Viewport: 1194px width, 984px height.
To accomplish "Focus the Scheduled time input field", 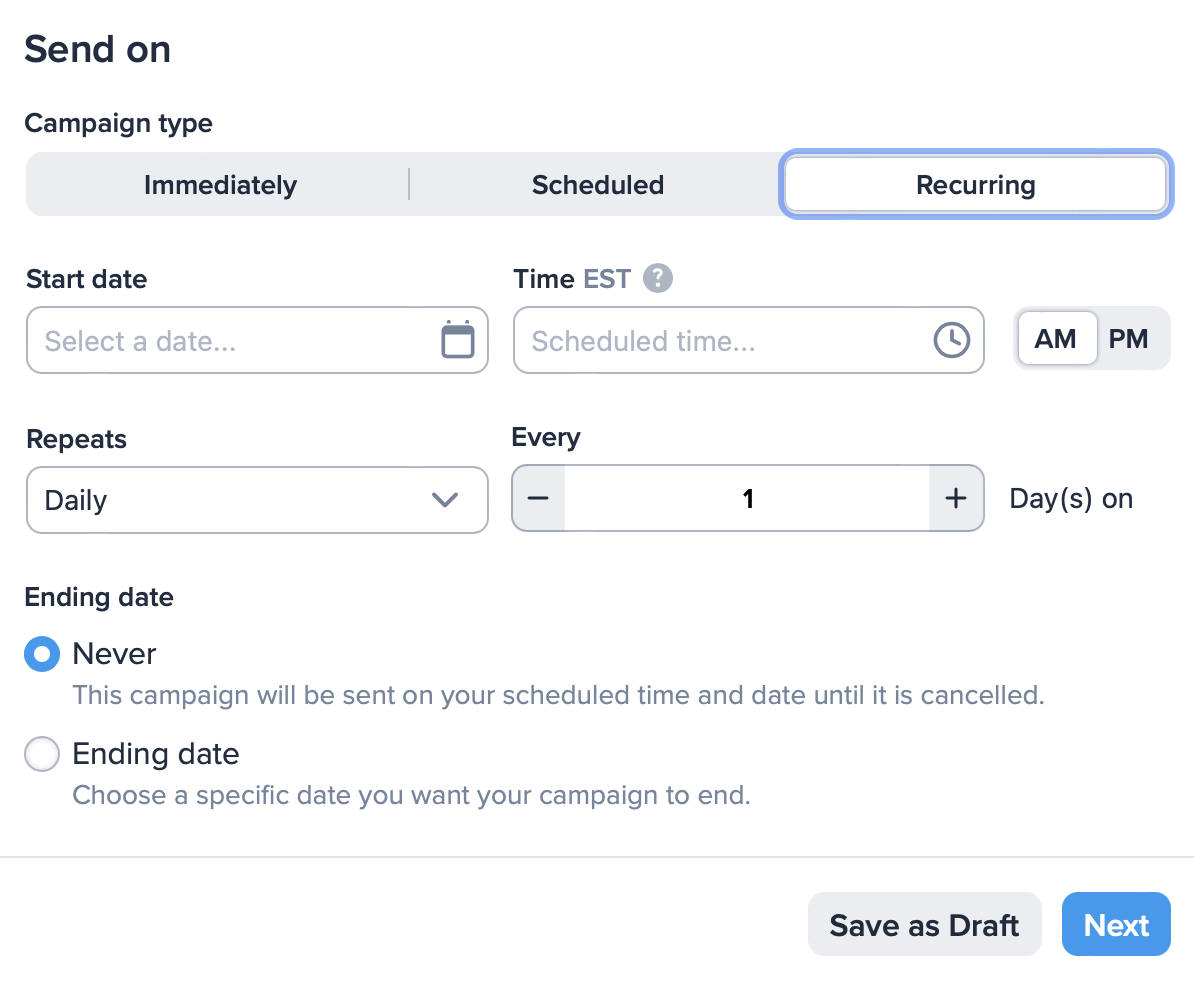I will coord(749,340).
